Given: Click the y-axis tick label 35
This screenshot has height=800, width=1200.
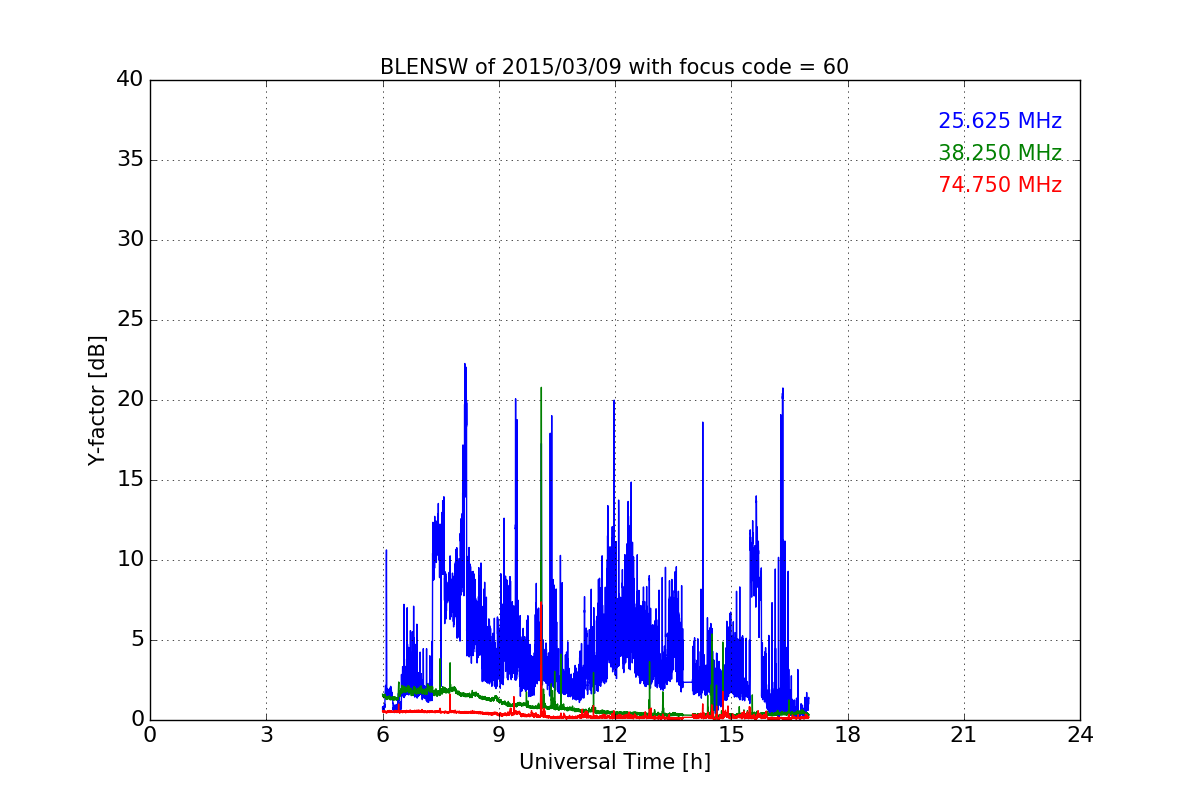Looking at the screenshot, I should click(130, 160).
